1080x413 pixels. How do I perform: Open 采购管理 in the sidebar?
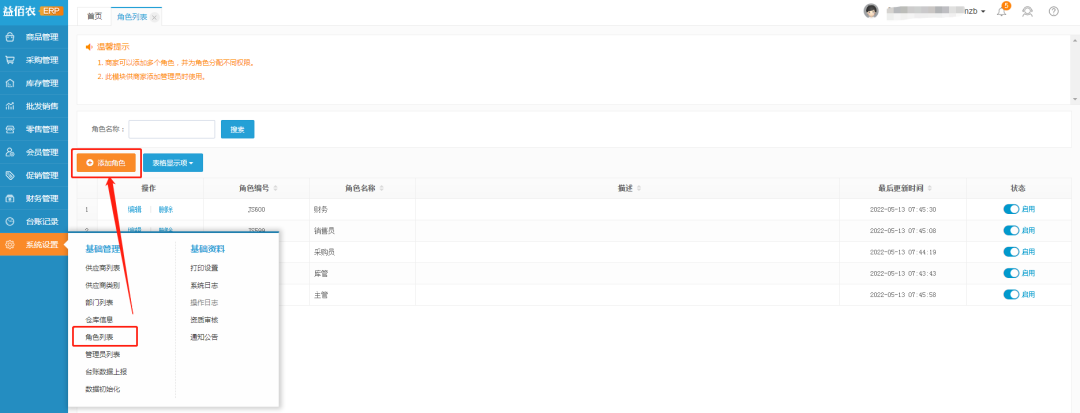click(x=41, y=60)
